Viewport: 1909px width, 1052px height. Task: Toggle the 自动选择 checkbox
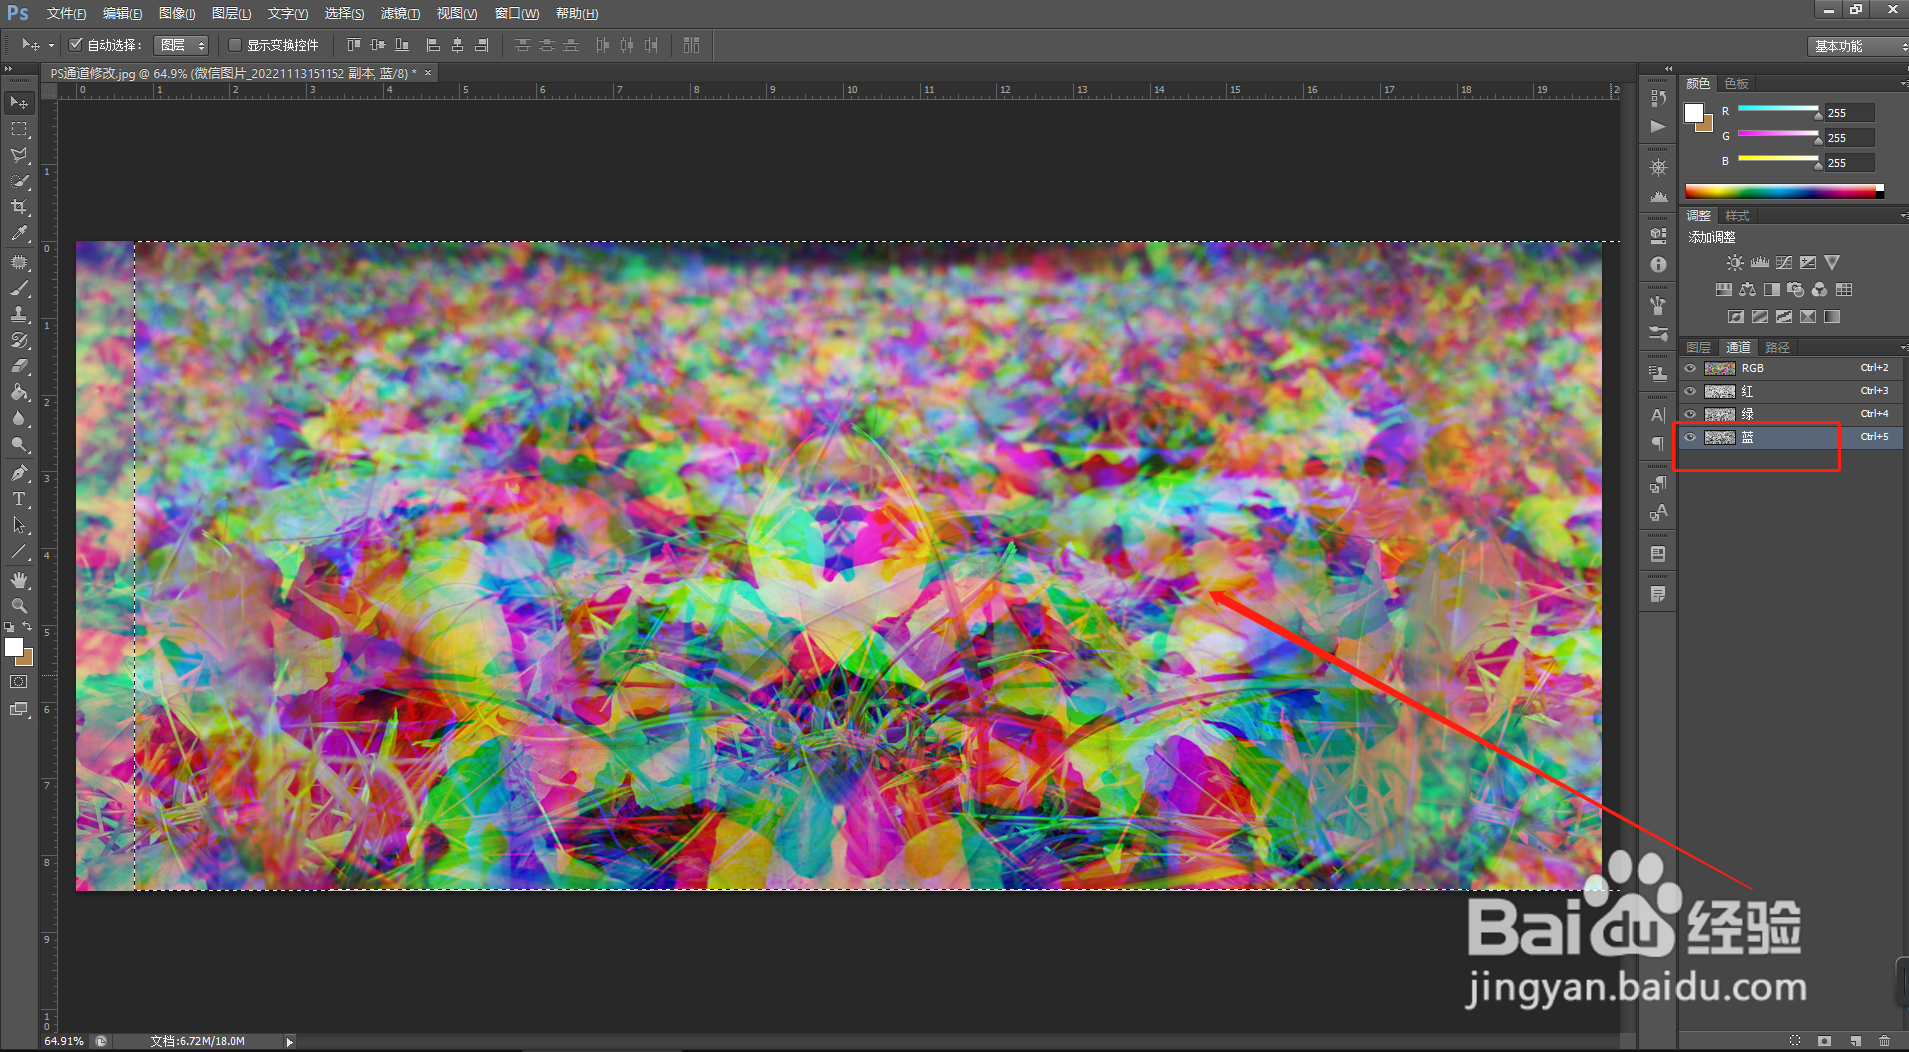75,45
